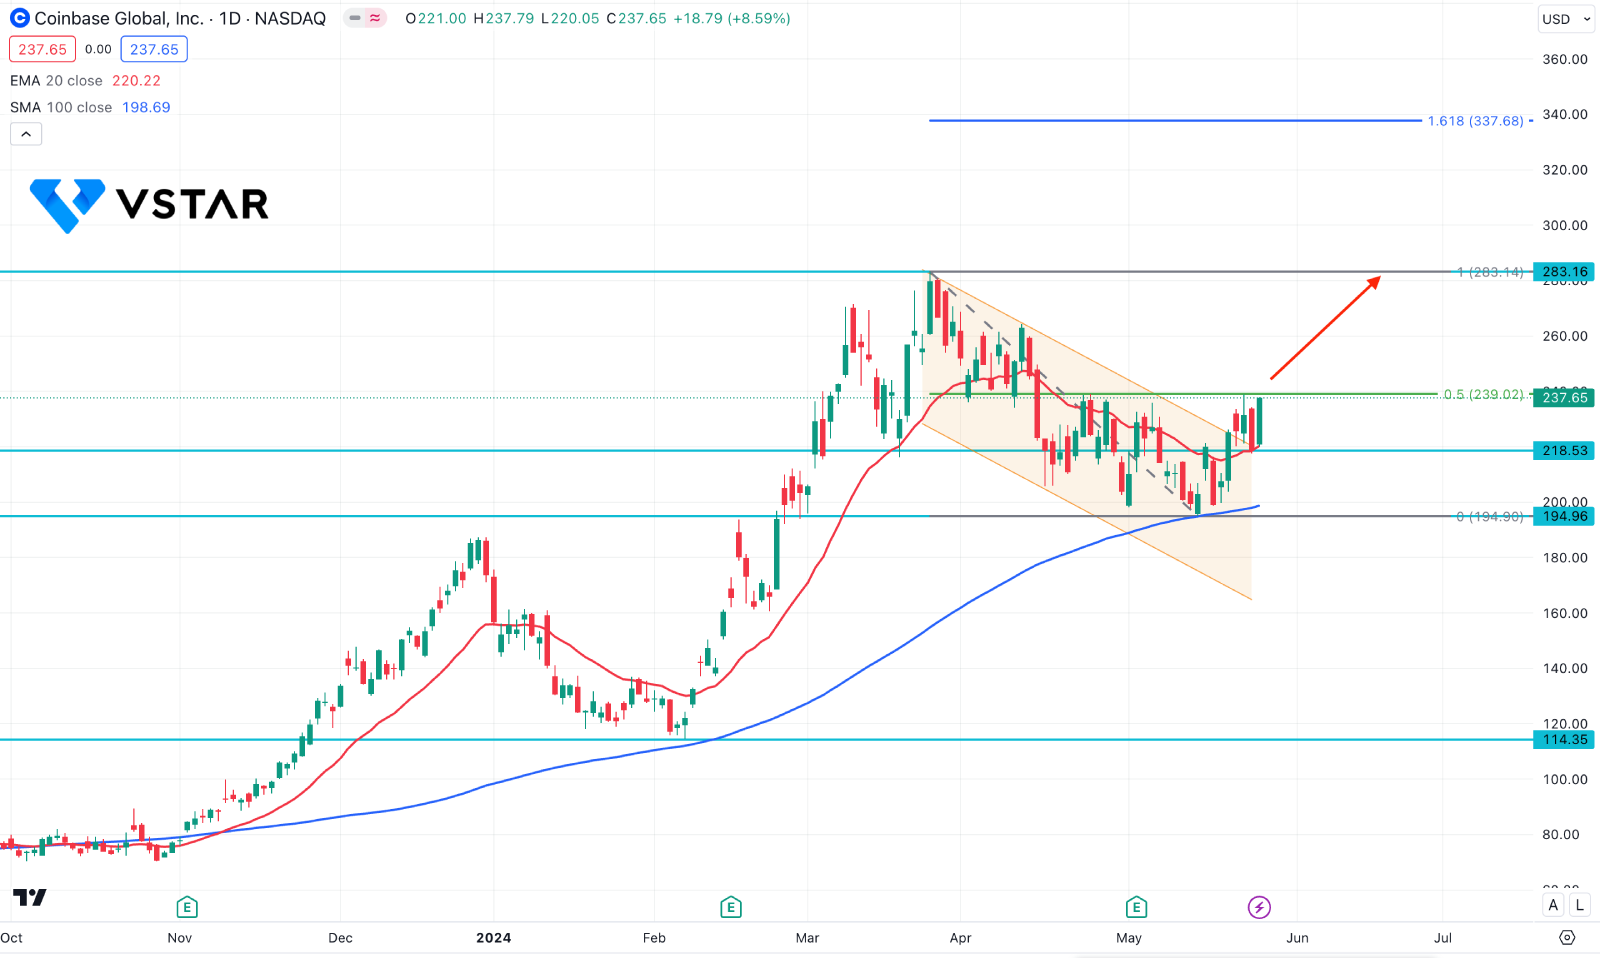The height and width of the screenshot is (958, 1600).
Task: Click the blue 237.65 buy price box
Action: click(154, 49)
